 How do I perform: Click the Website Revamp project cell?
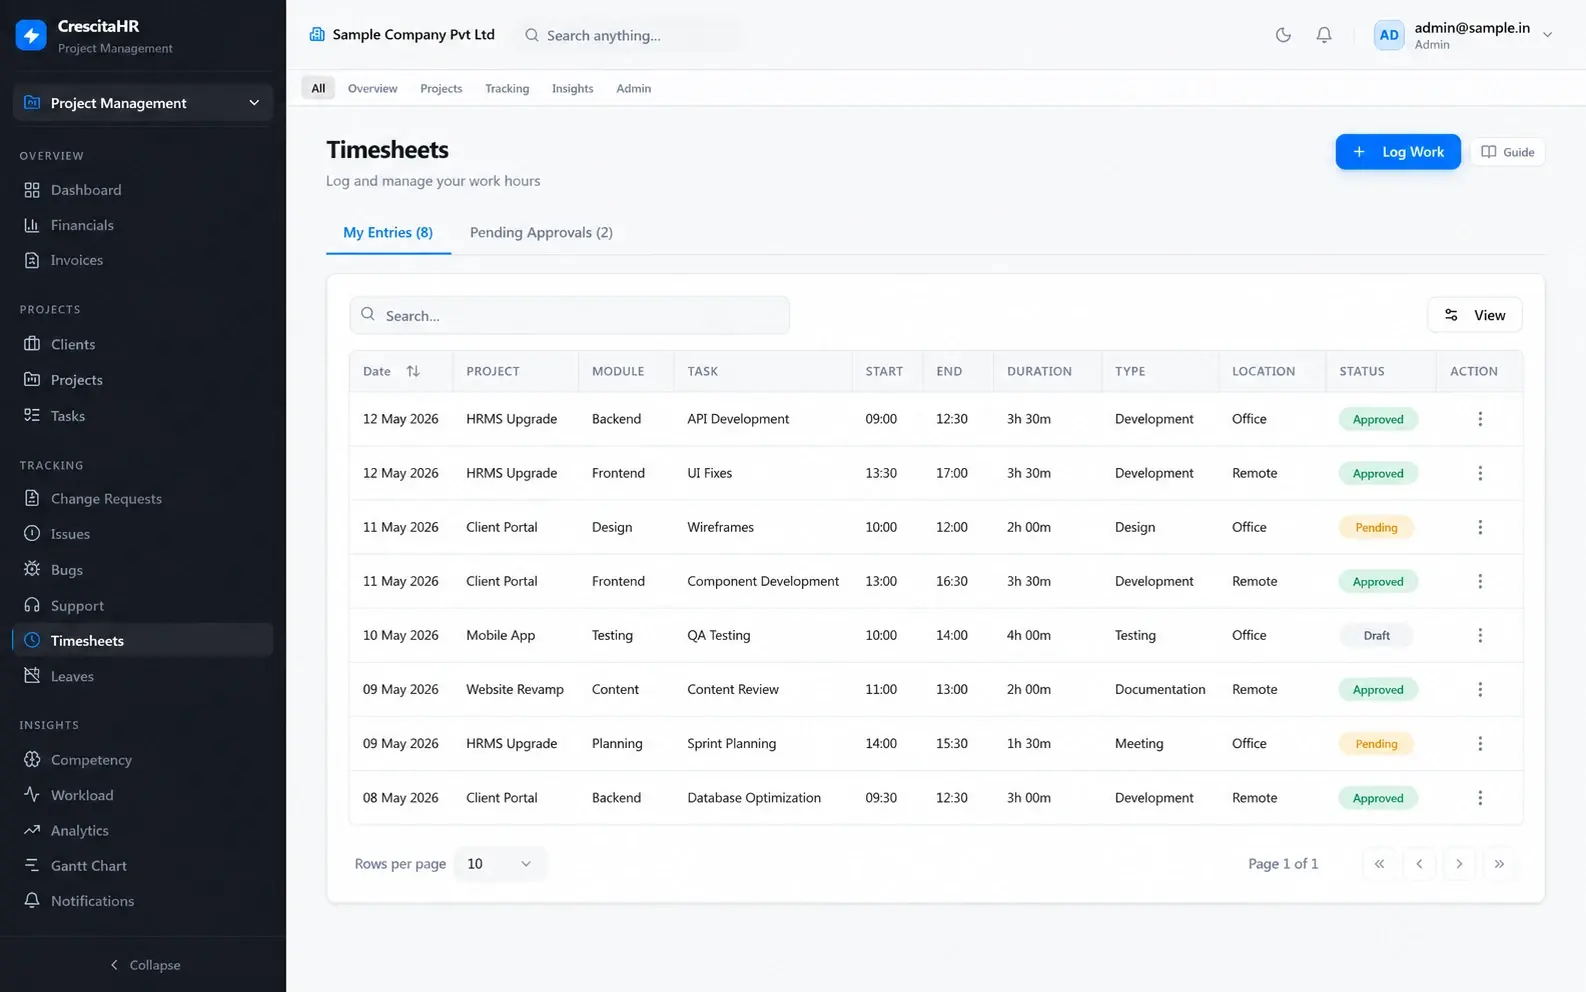click(515, 690)
